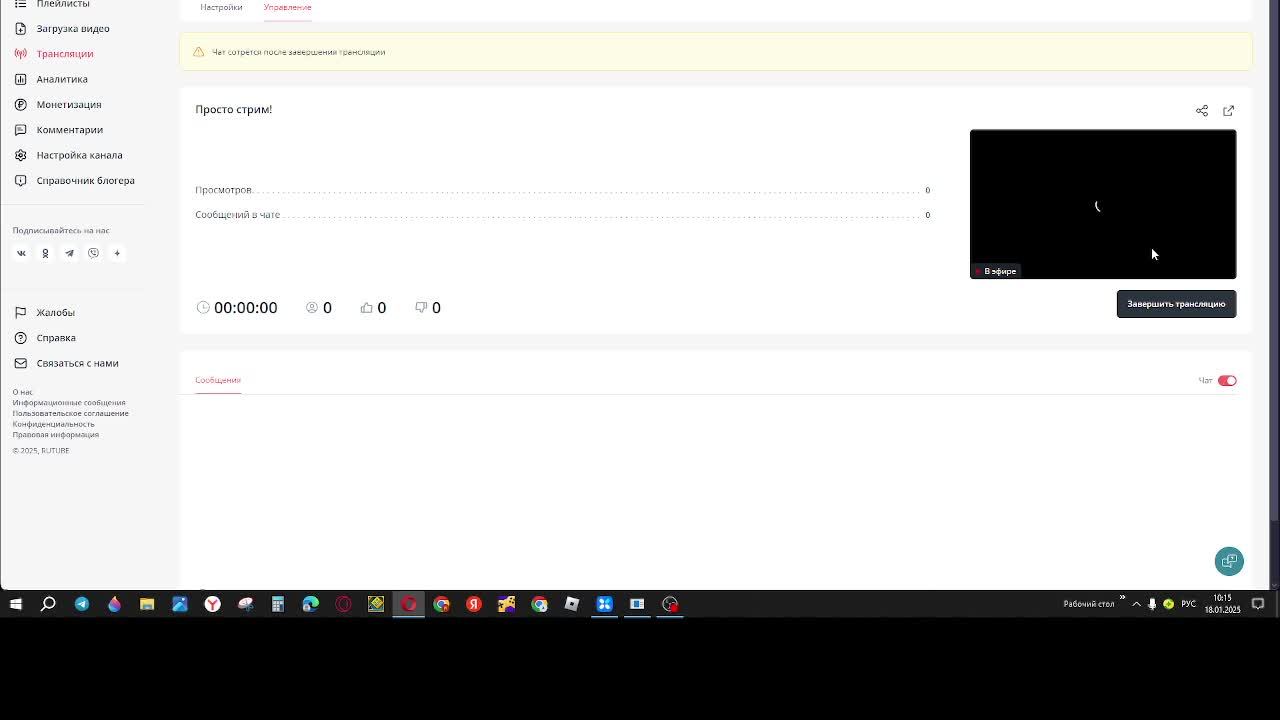
Task: Click the Dzen star social icon
Action: [x=117, y=253]
